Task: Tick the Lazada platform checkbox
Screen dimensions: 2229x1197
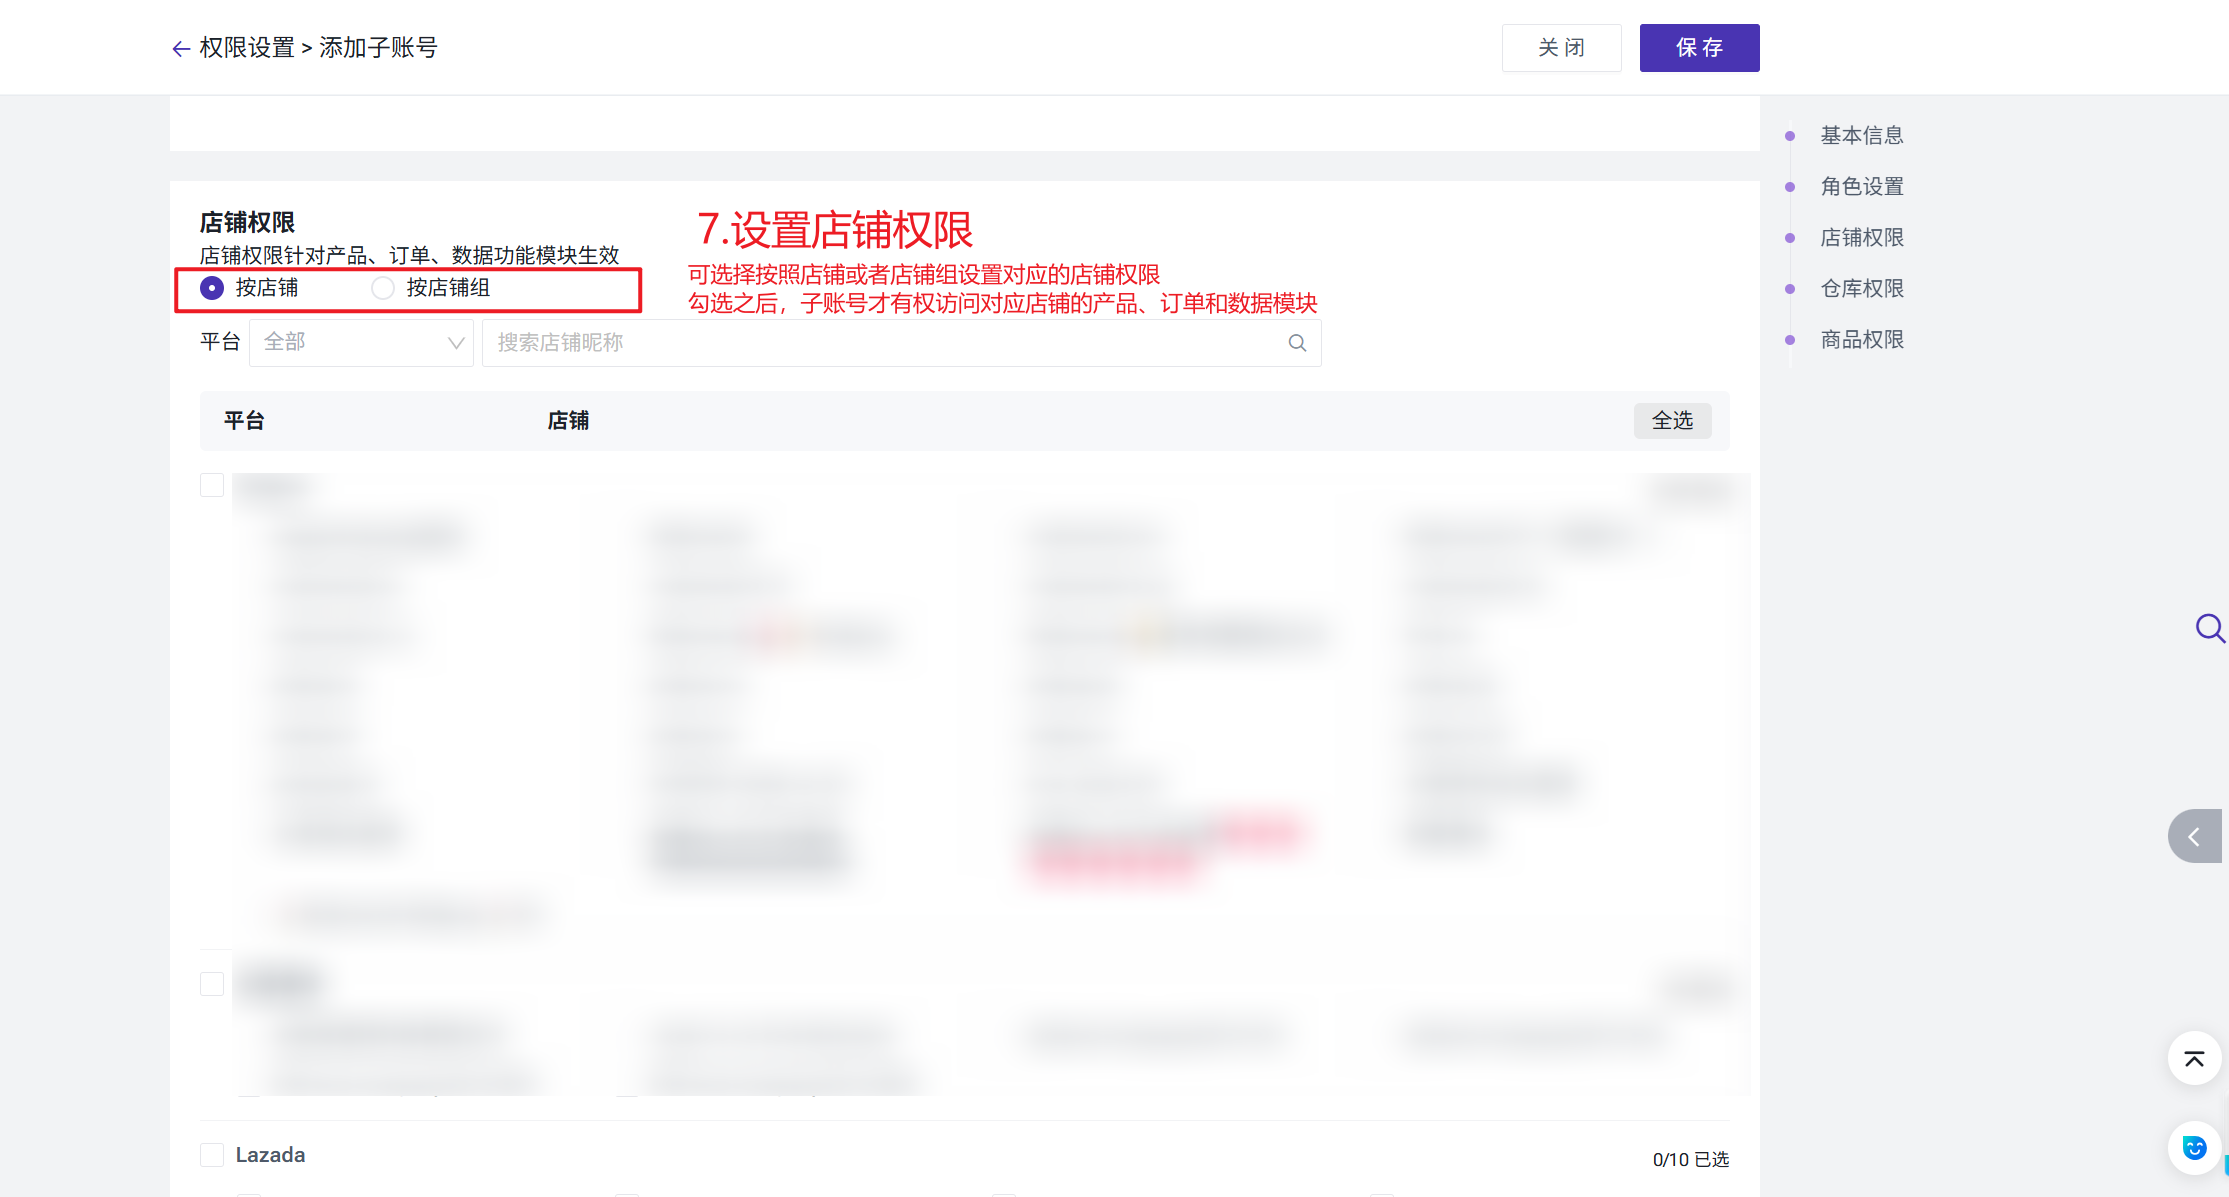Action: click(x=212, y=1155)
